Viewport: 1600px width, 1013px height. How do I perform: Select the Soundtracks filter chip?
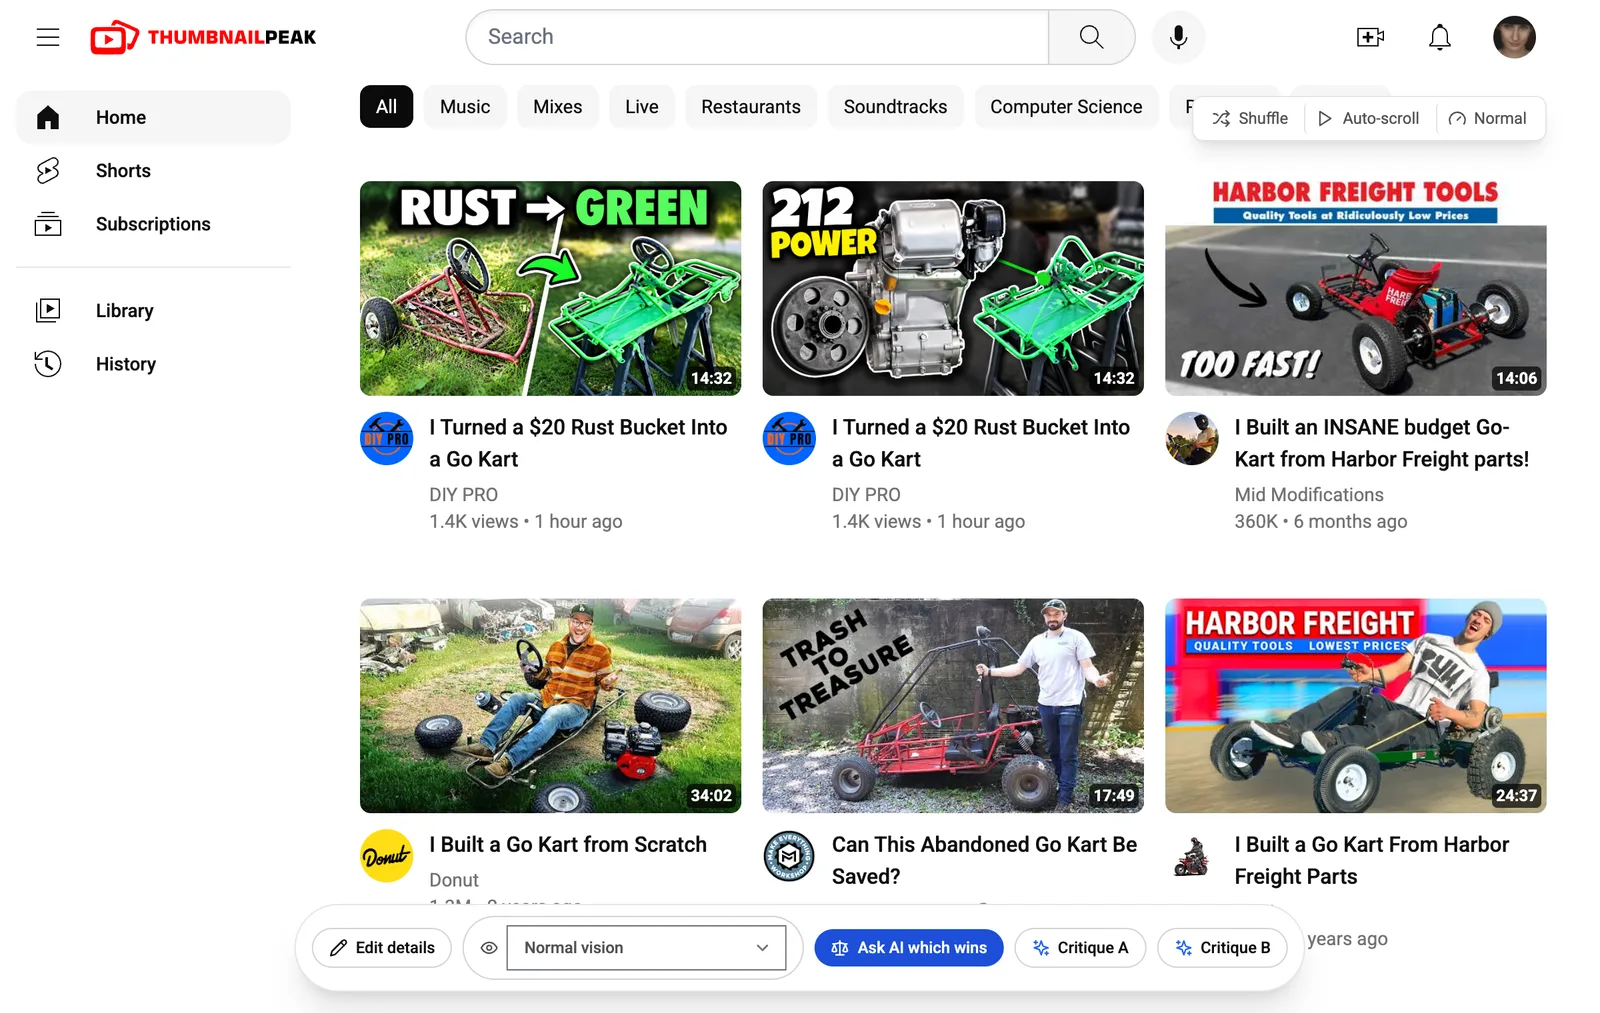(x=895, y=107)
